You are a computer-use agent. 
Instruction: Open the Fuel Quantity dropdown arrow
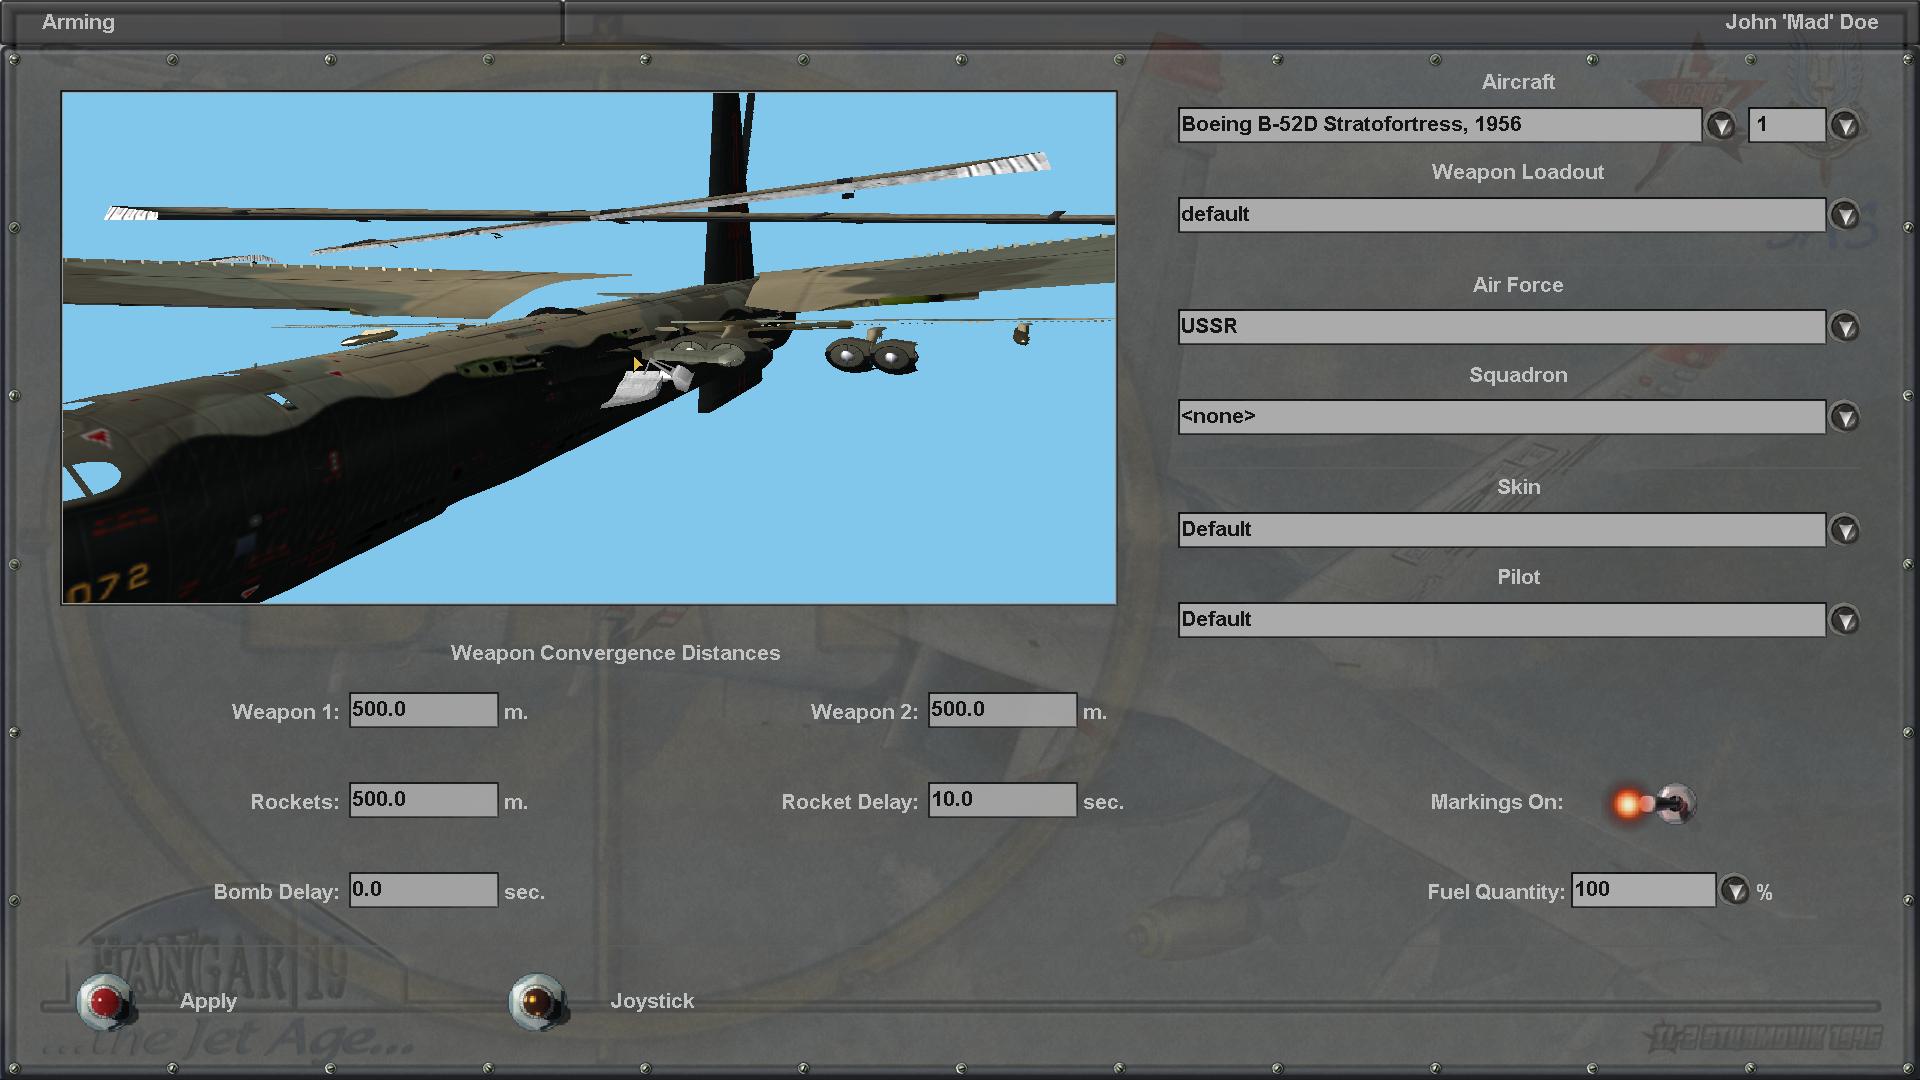click(1734, 890)
